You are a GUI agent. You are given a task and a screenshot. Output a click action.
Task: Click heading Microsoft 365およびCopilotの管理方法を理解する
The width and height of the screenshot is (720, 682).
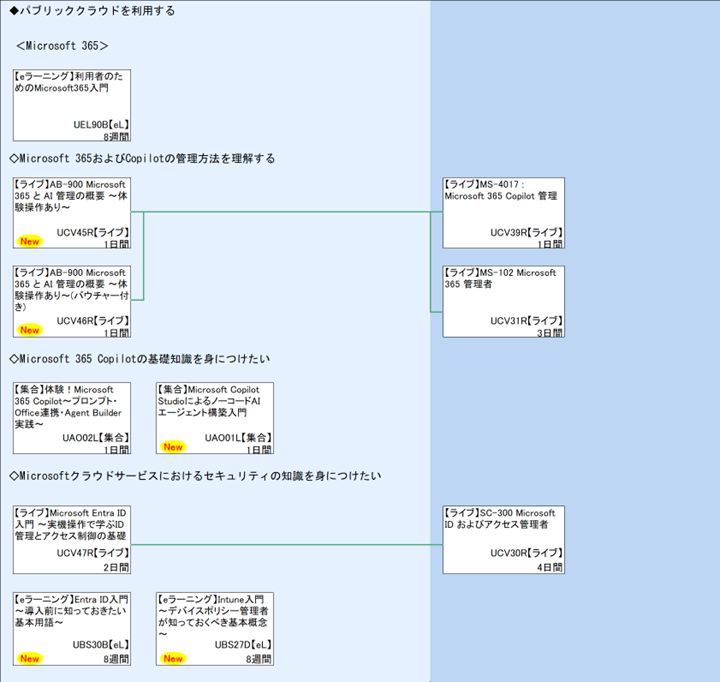coord(142,158)
